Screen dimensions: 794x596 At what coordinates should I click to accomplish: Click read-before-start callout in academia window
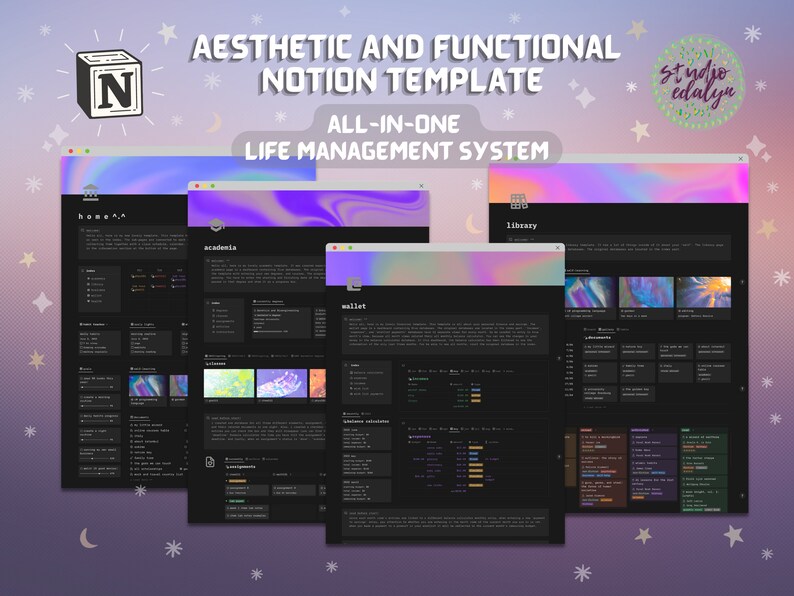(265, 431)
